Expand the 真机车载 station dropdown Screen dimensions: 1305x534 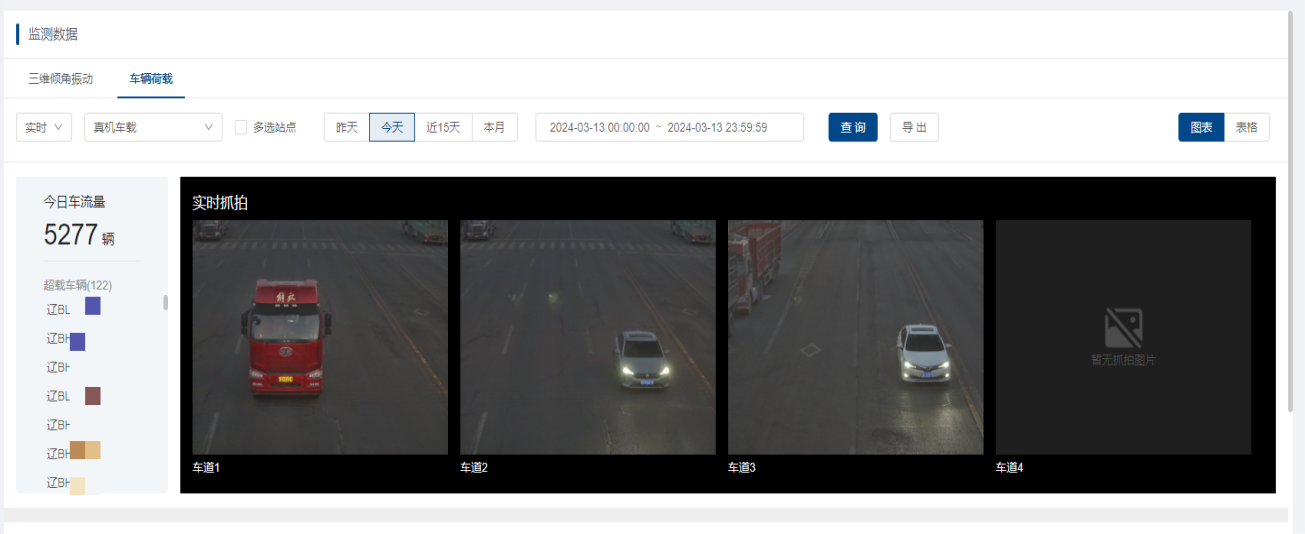tap(153, 127)
